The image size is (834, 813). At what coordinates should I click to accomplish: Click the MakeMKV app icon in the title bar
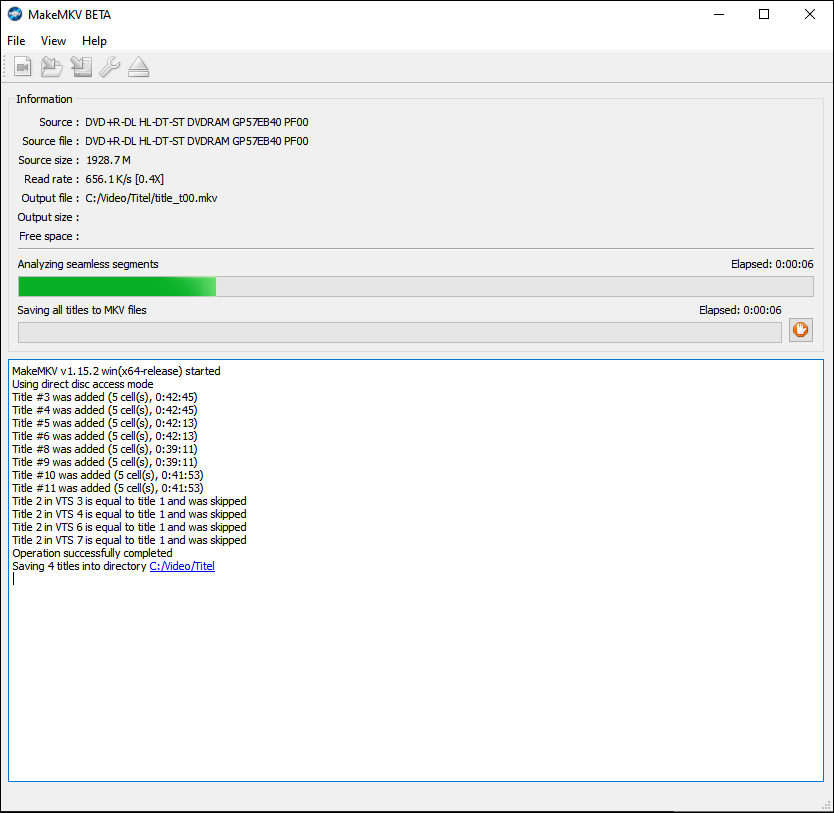[15, 14]
